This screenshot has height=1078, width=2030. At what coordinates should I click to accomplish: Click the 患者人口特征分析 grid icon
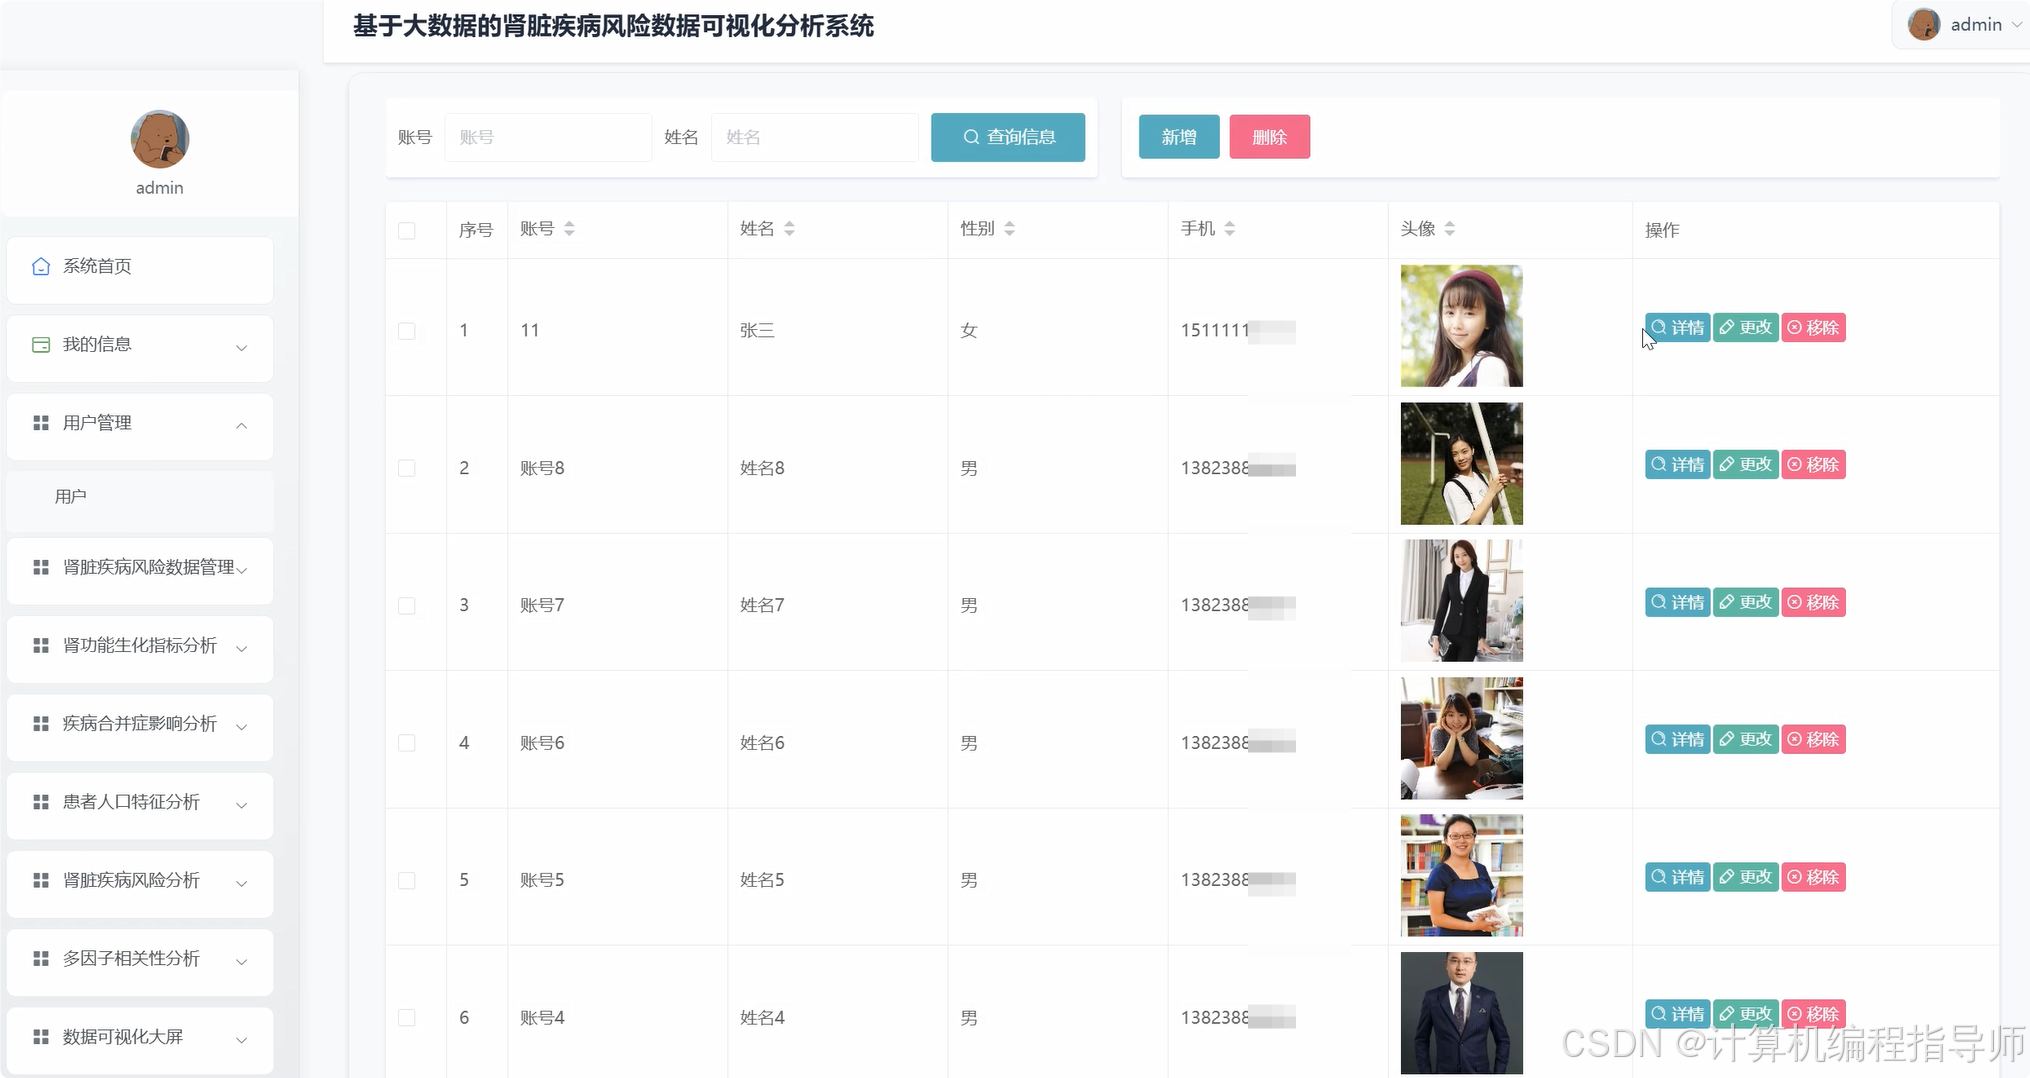(41, 802)
